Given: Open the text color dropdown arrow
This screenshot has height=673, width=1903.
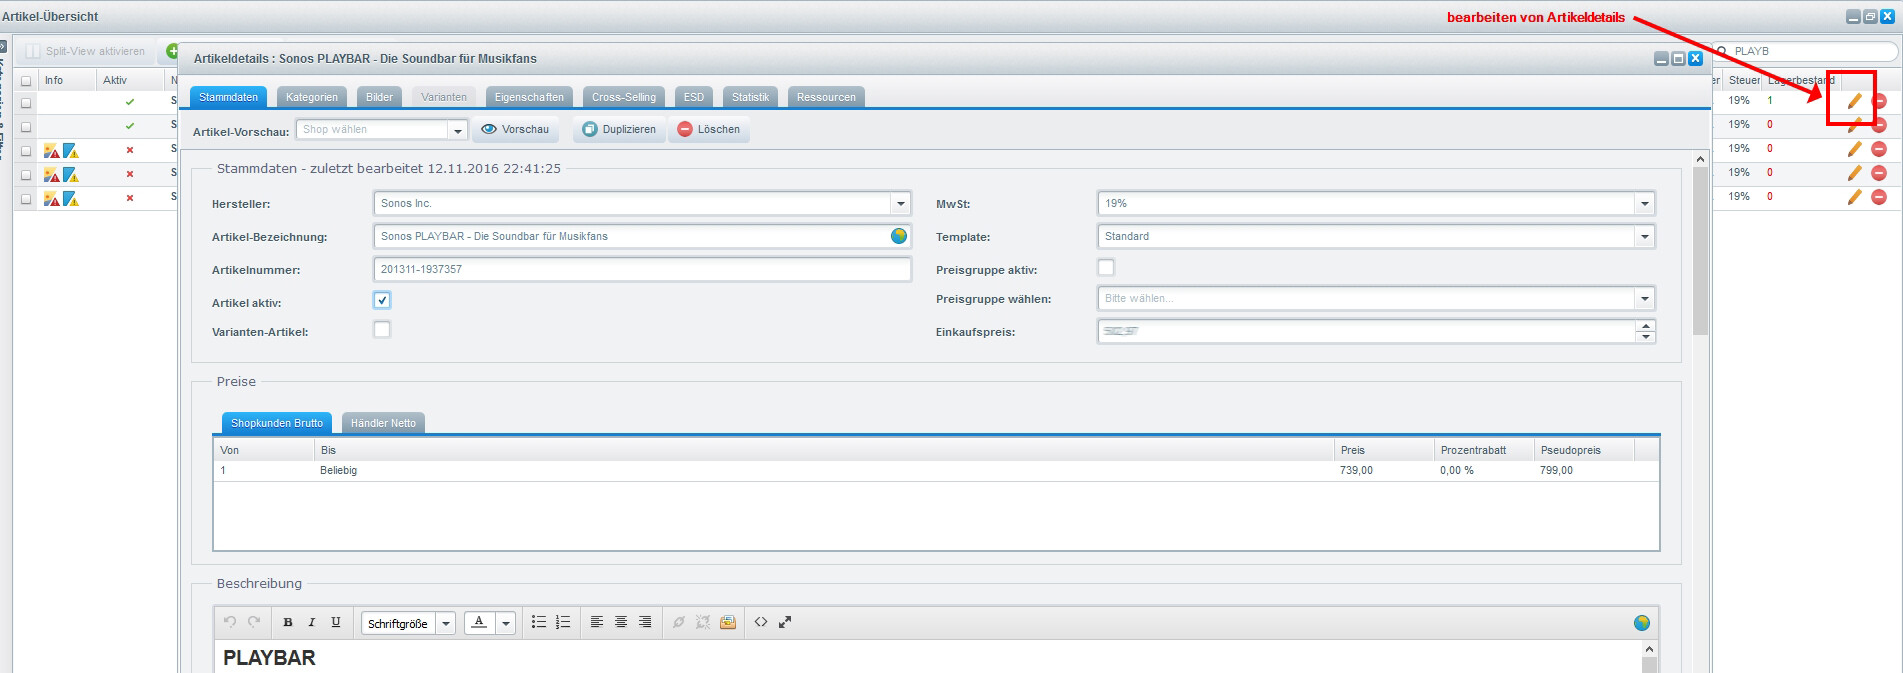Looking at the screenshot, I should [506, 623].
